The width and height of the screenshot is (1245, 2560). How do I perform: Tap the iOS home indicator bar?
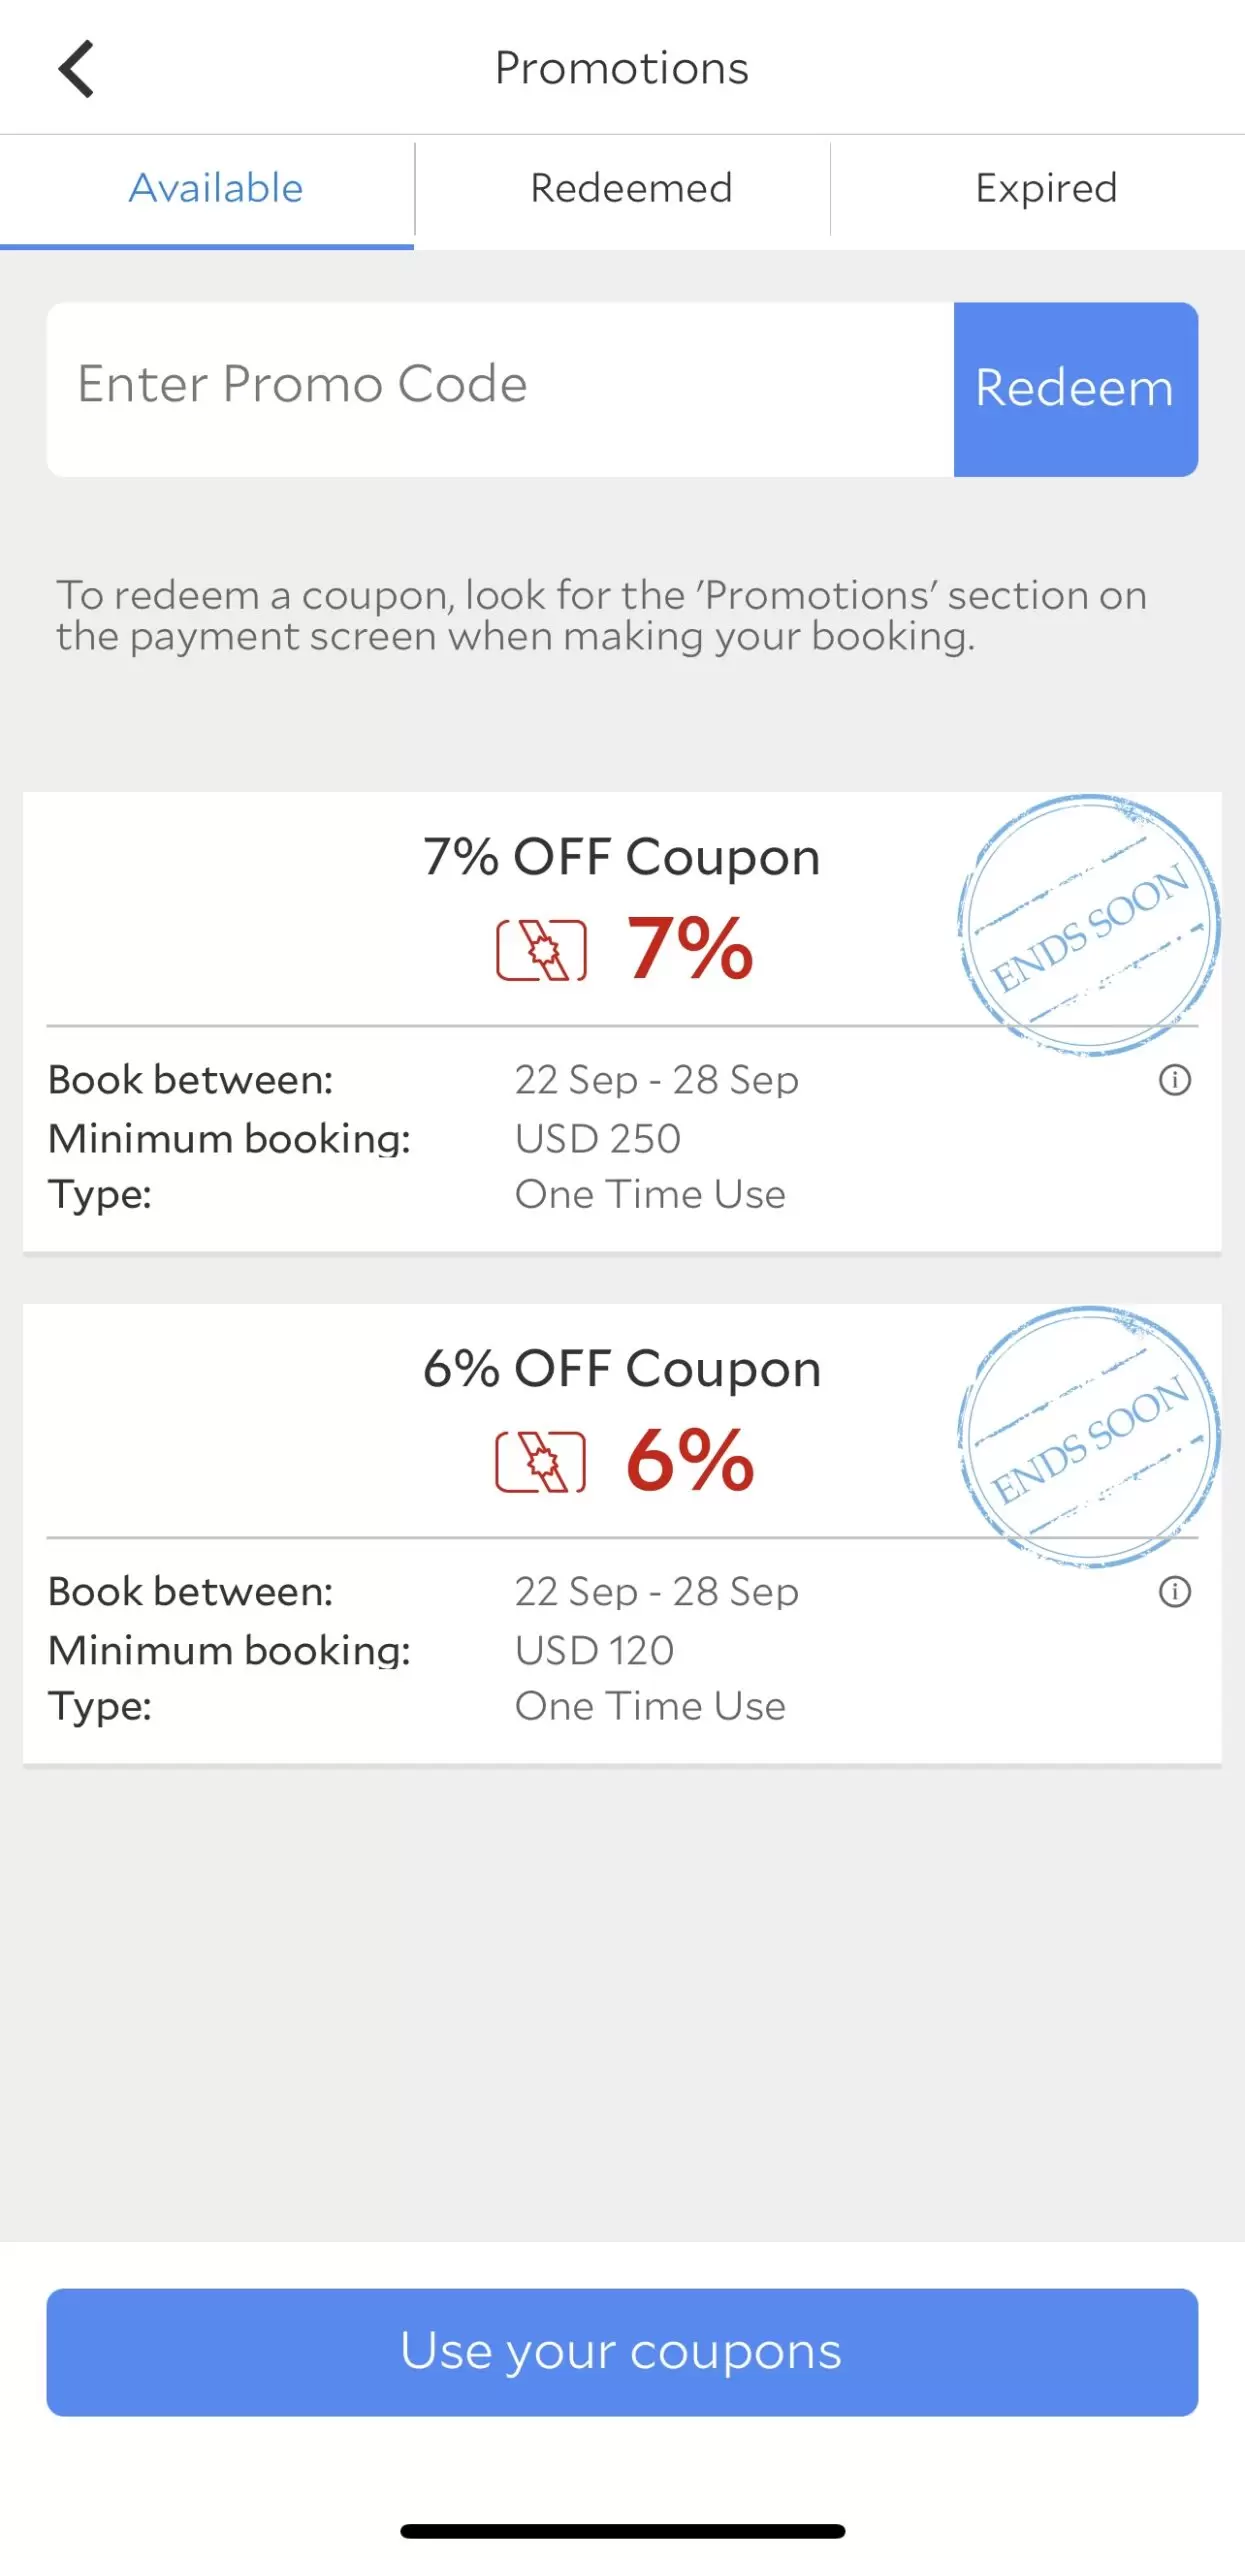coord(622,2531)
